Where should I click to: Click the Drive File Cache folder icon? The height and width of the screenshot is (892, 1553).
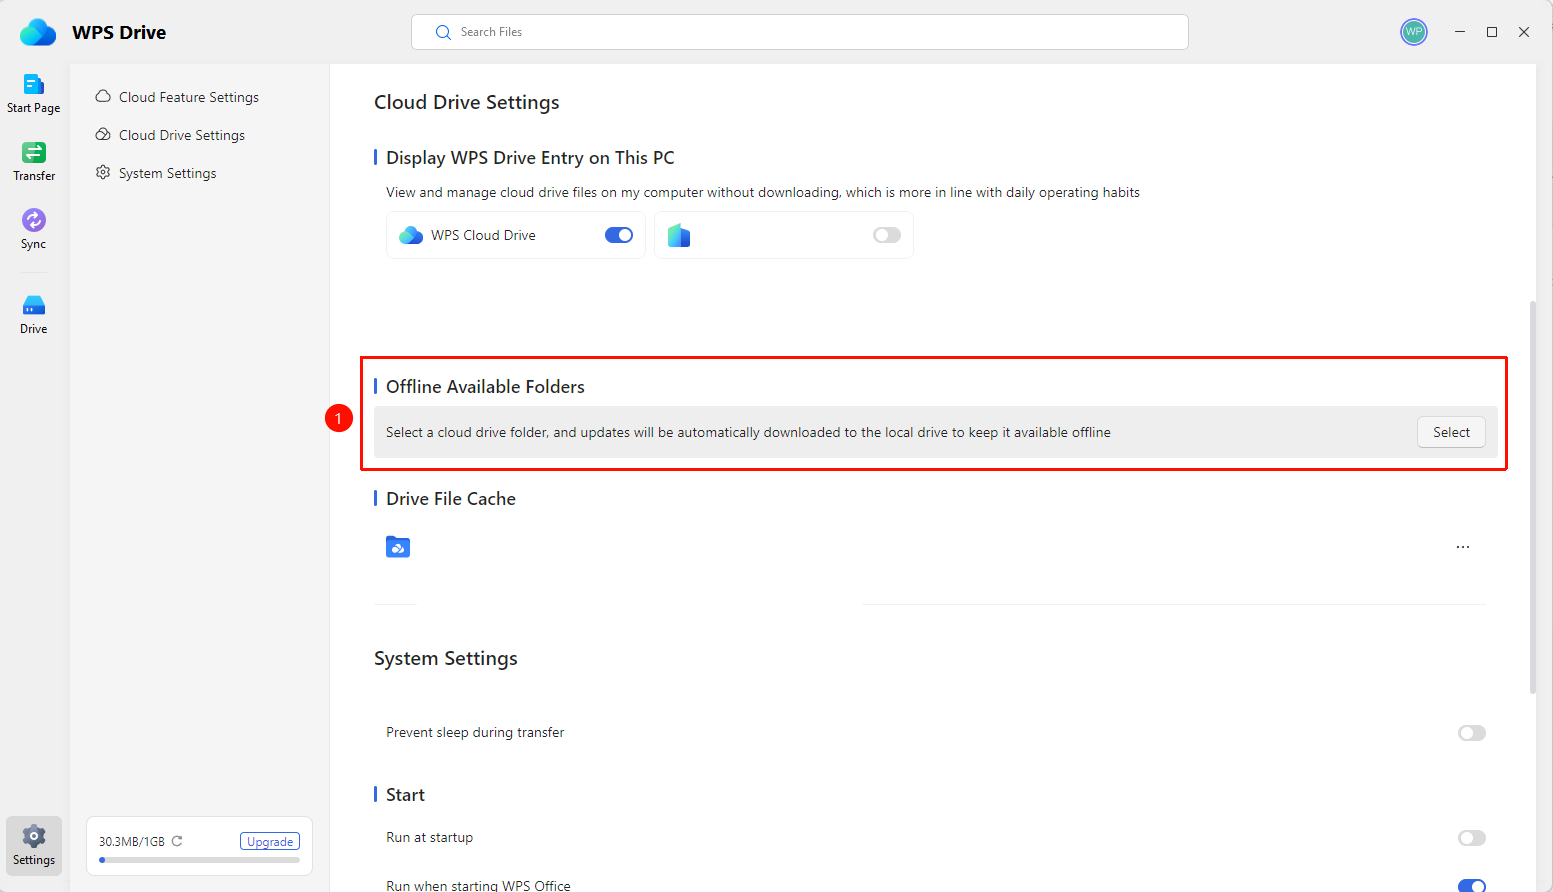coord(398,547)
